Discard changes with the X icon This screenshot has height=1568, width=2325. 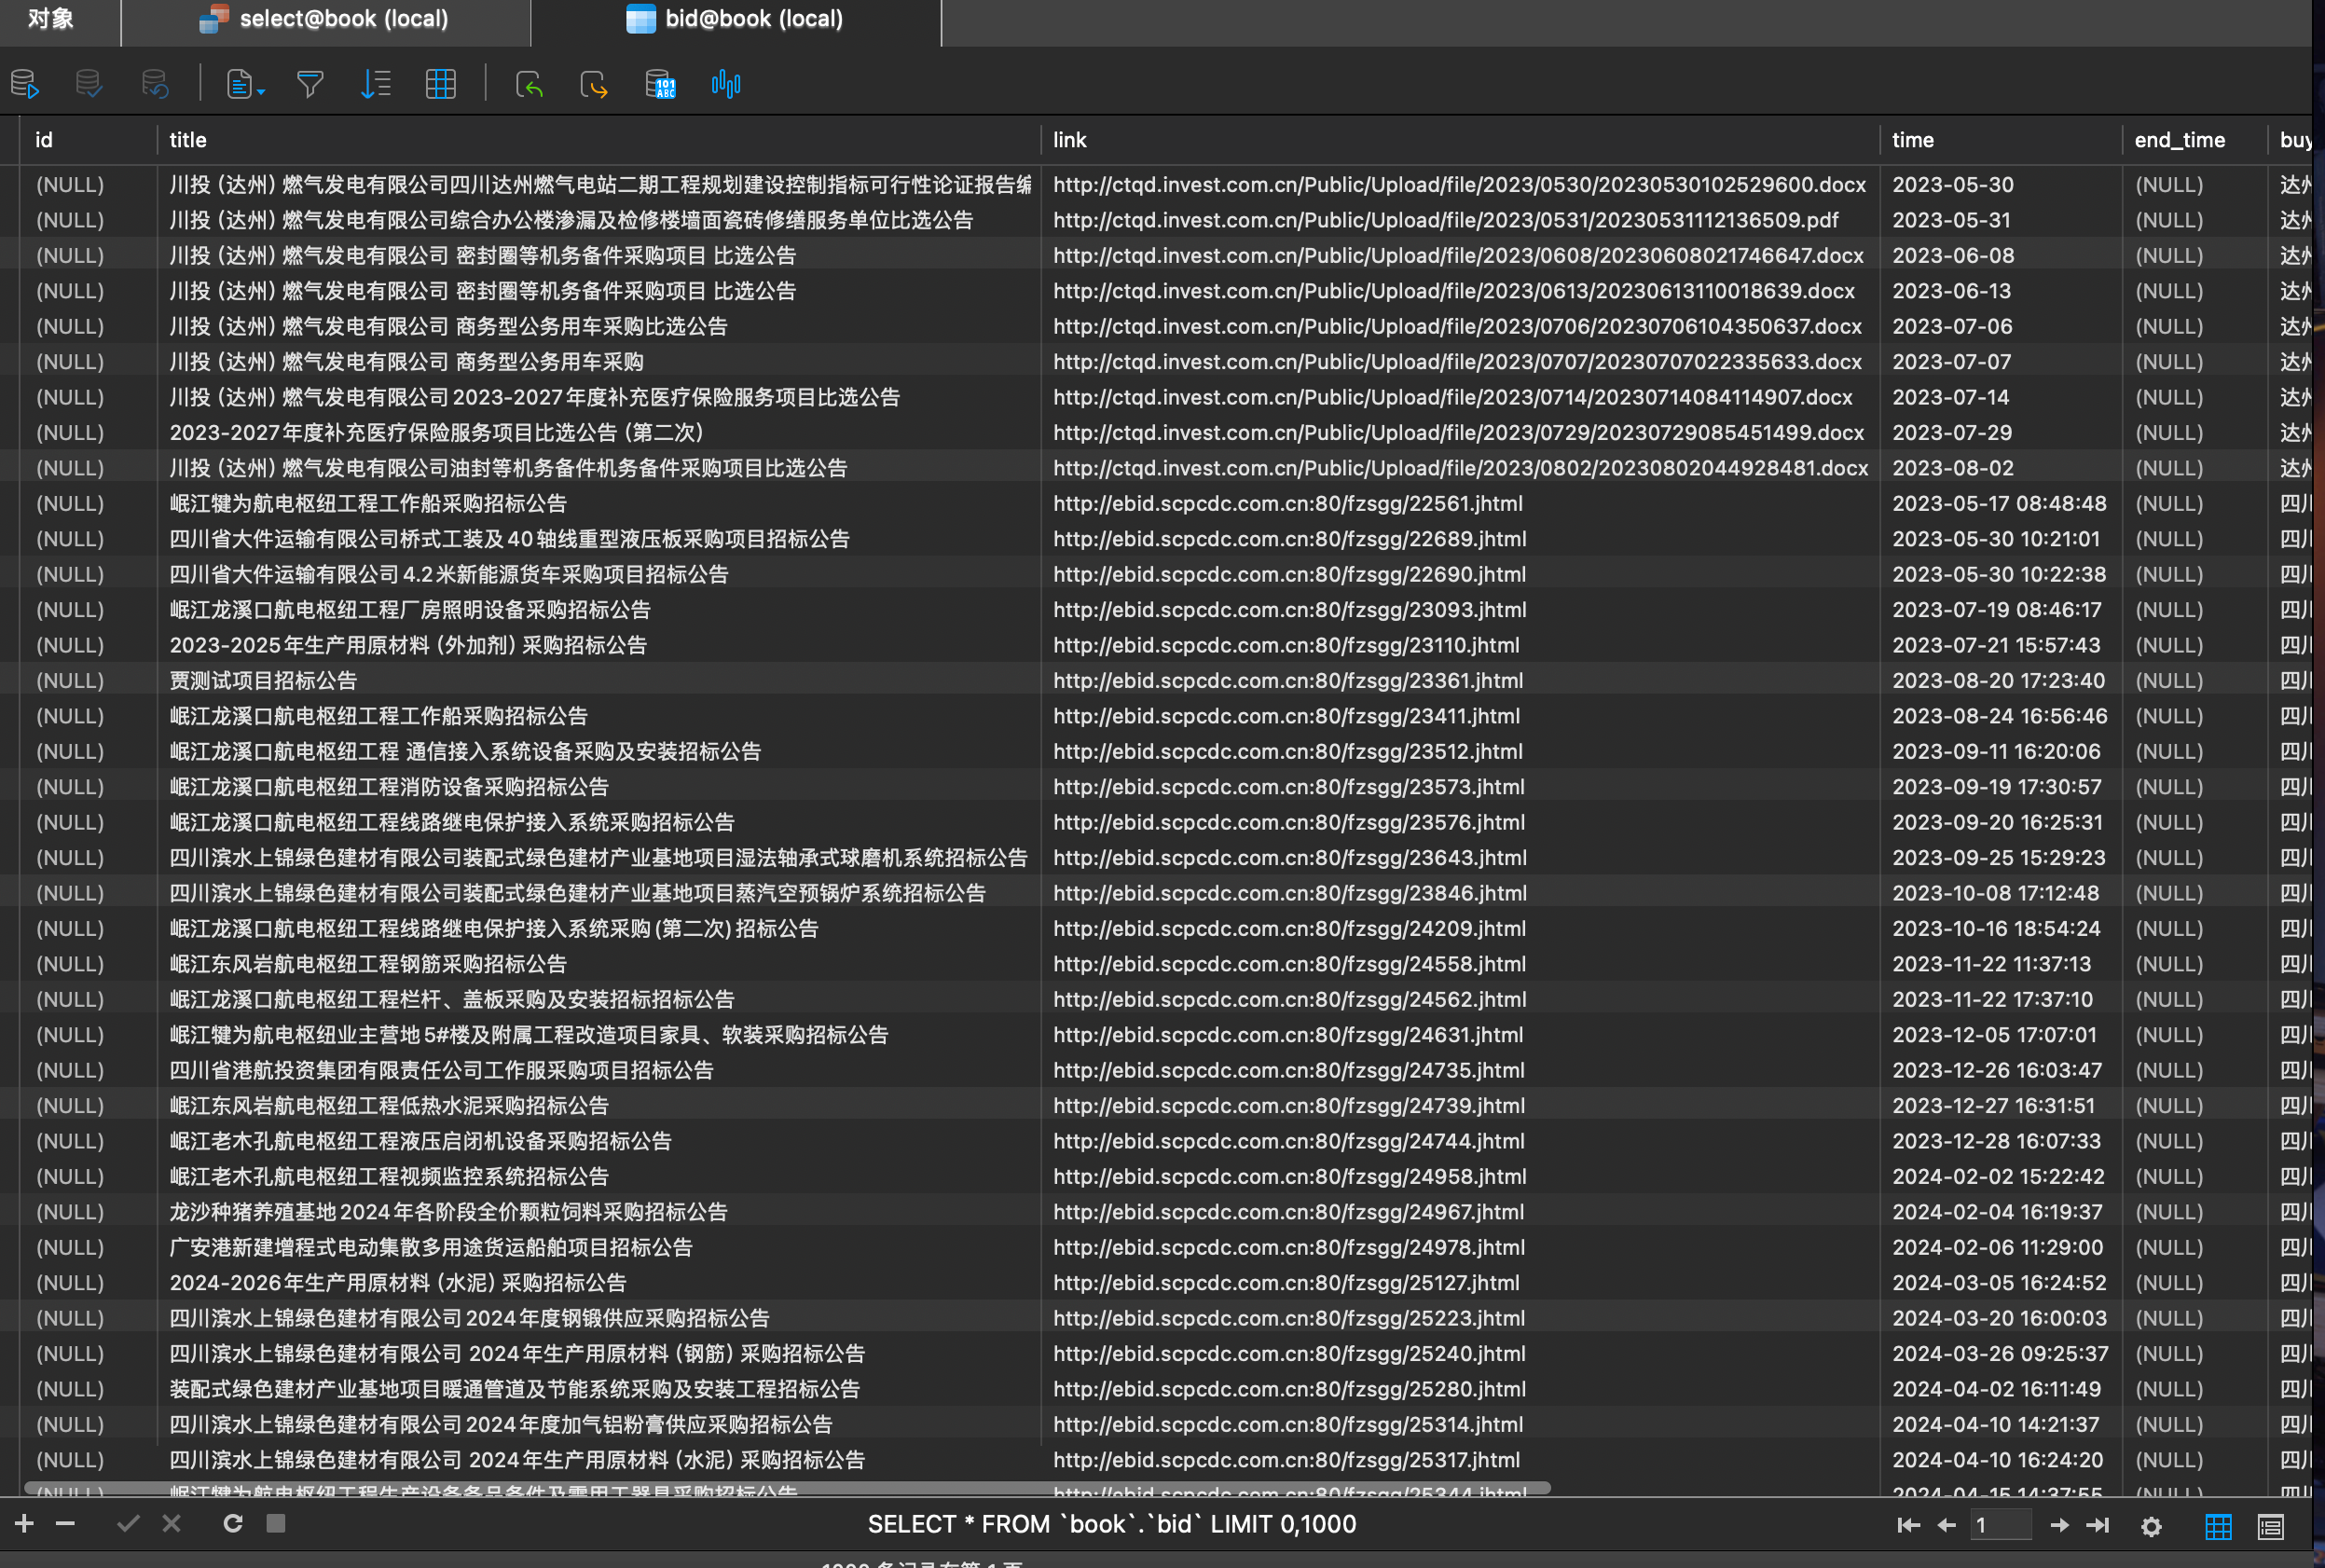pos(172,1523)
